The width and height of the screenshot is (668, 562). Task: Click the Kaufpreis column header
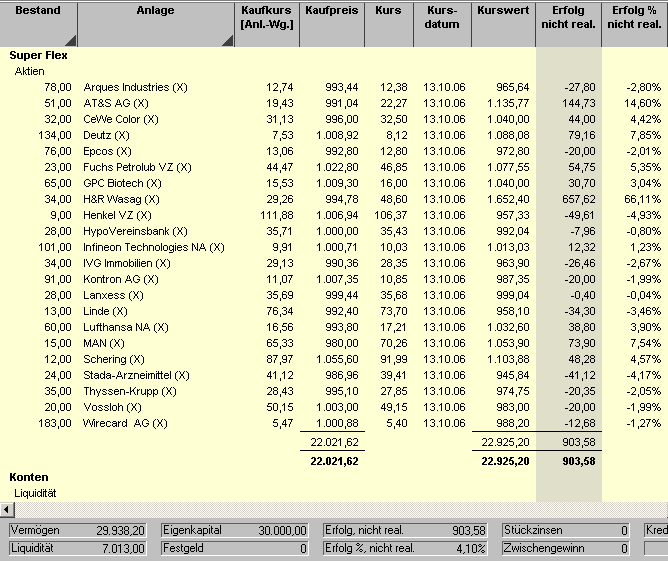[x=332, y=24]
